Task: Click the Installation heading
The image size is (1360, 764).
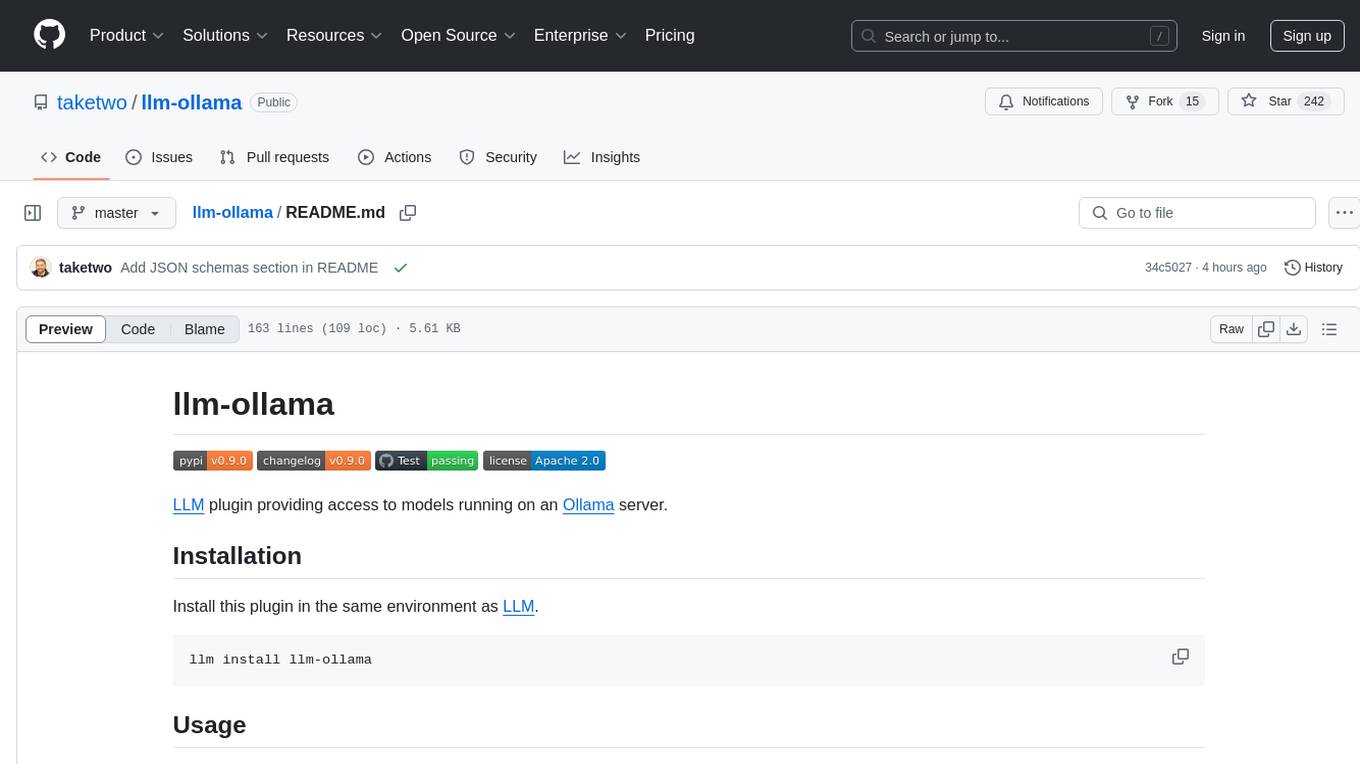Action: pyautogui.click(x=237, y=556)
